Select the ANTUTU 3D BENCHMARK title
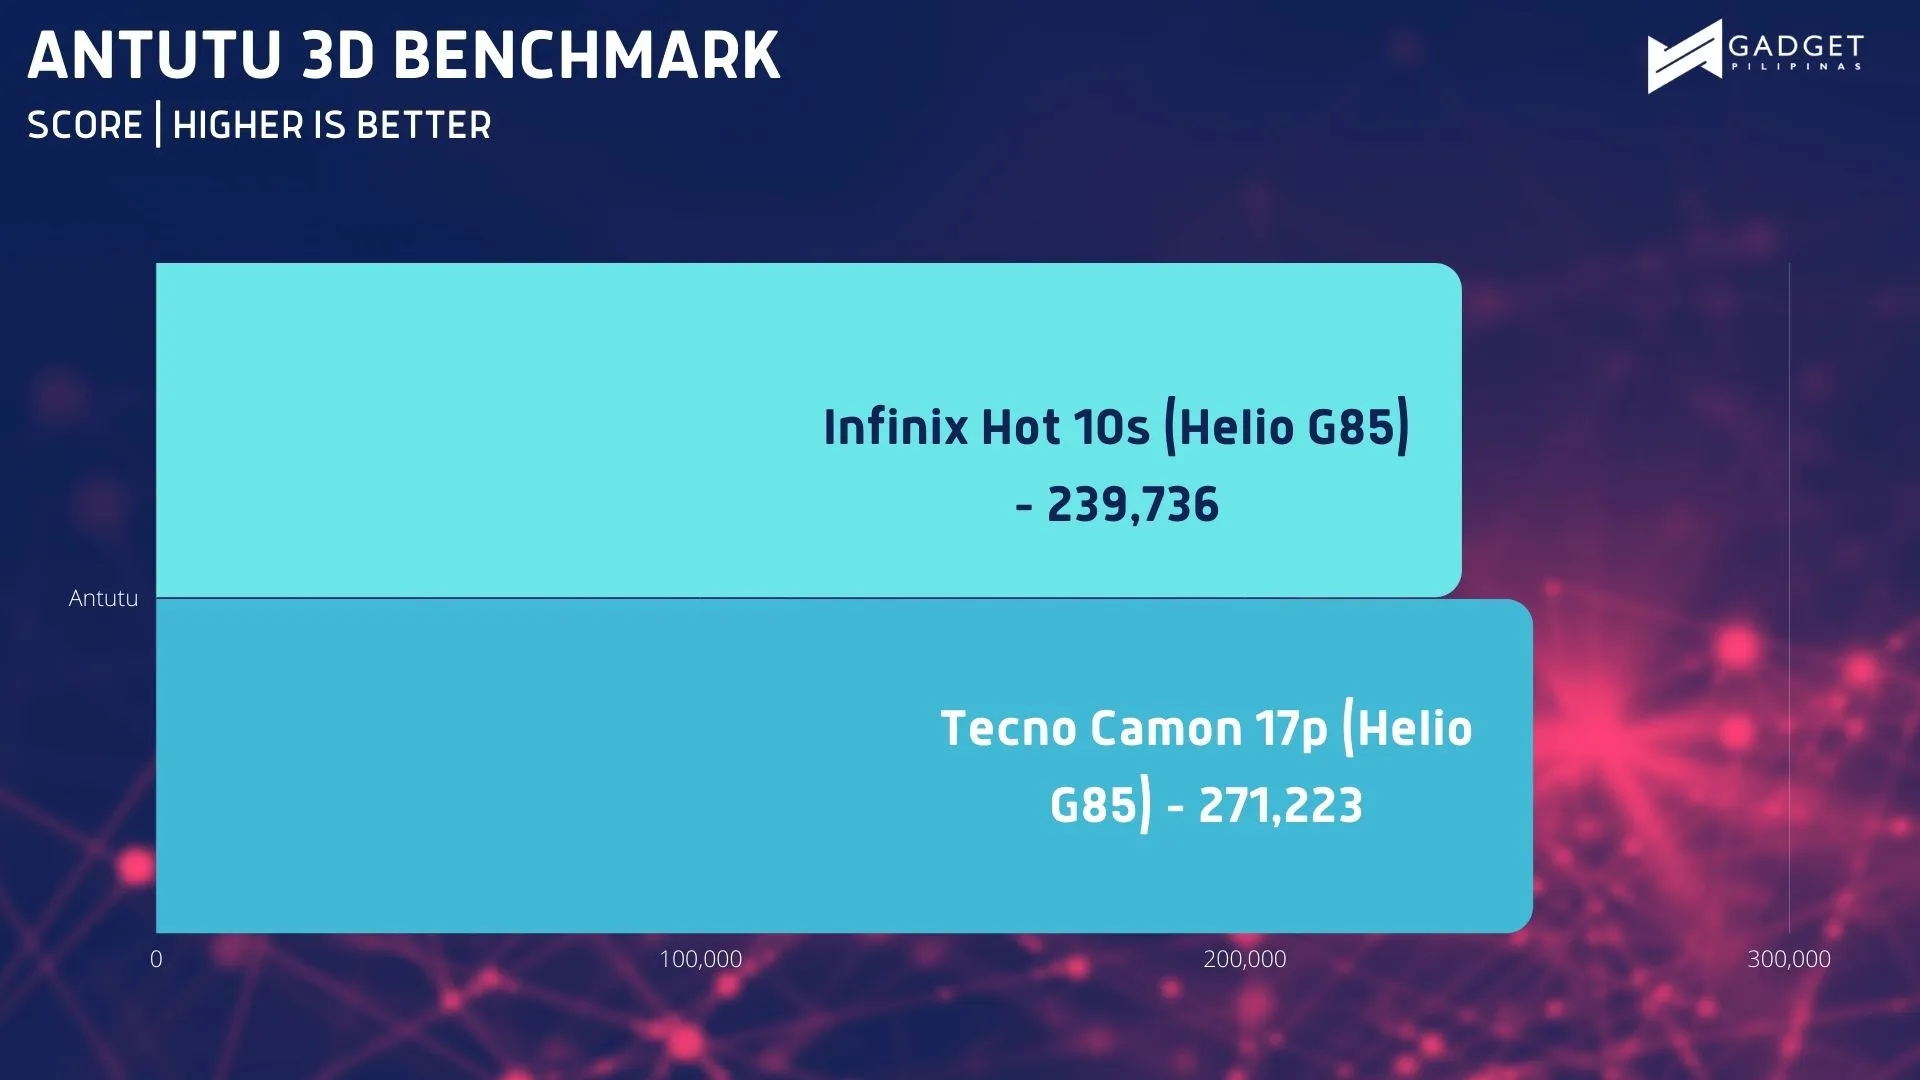The image size is (1920, 1080). point(404,55)
